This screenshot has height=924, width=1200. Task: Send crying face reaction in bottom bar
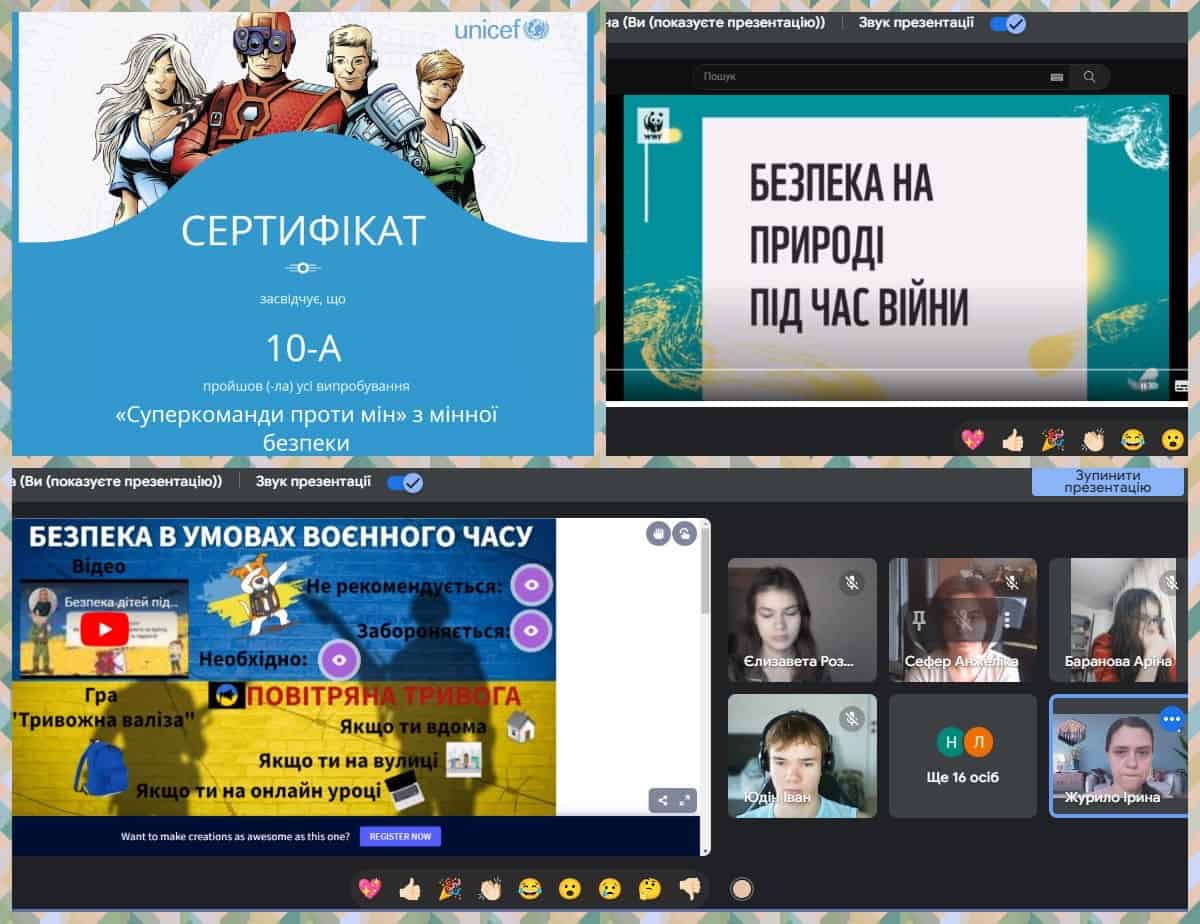coord(610,888)
